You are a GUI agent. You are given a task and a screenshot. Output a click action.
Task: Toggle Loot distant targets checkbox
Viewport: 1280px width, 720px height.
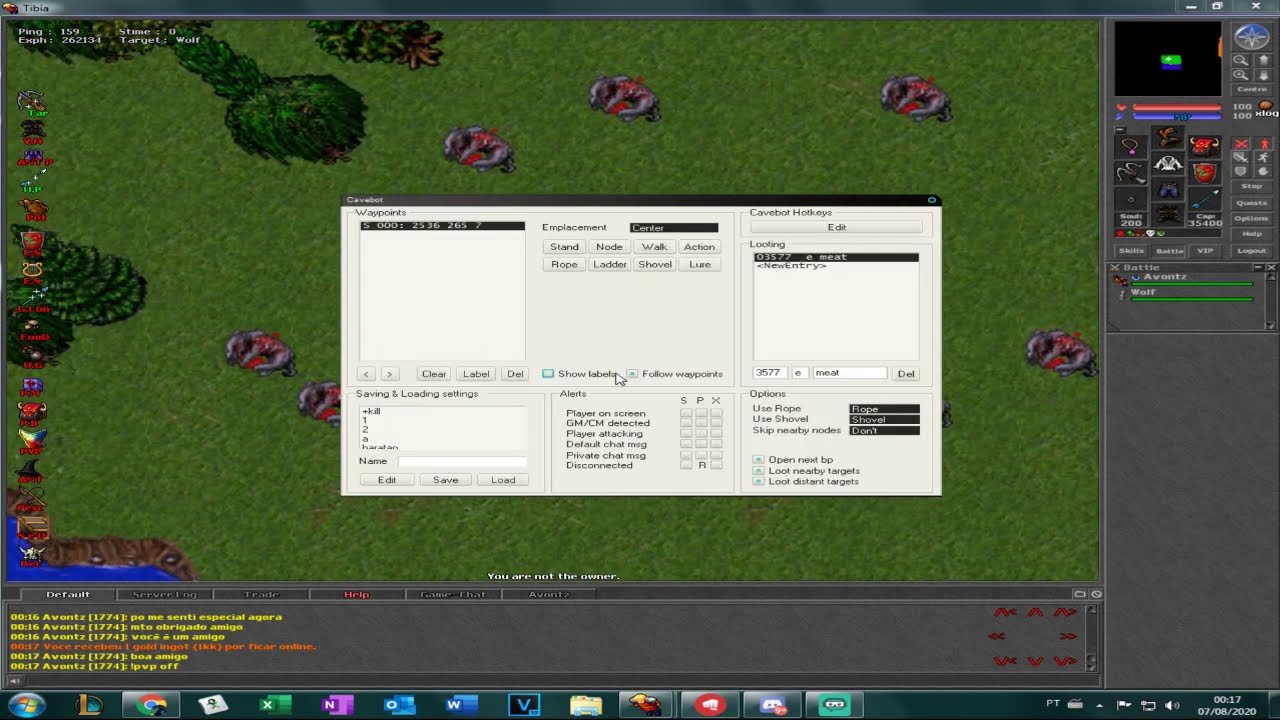point(758,482)
